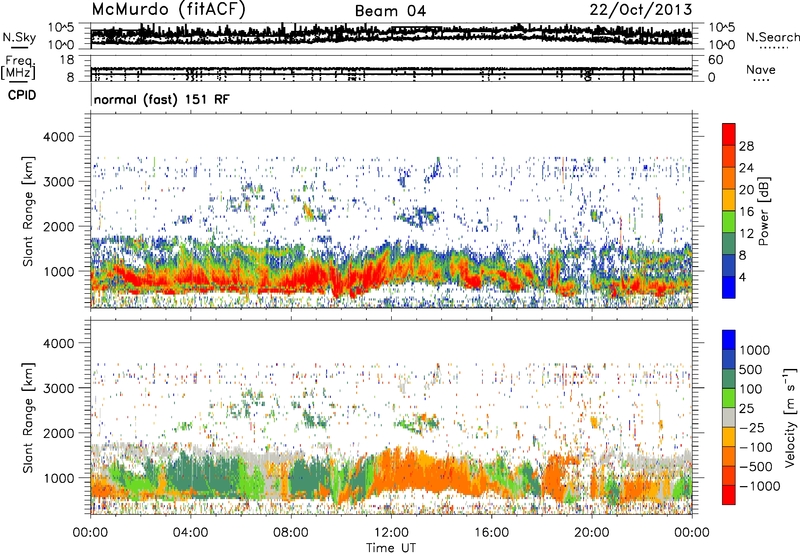The width and height of the screenshot is (800, 554).
Task: Click the 'Velocity [m s-1]' colorbar title
Action: (790, 417)
